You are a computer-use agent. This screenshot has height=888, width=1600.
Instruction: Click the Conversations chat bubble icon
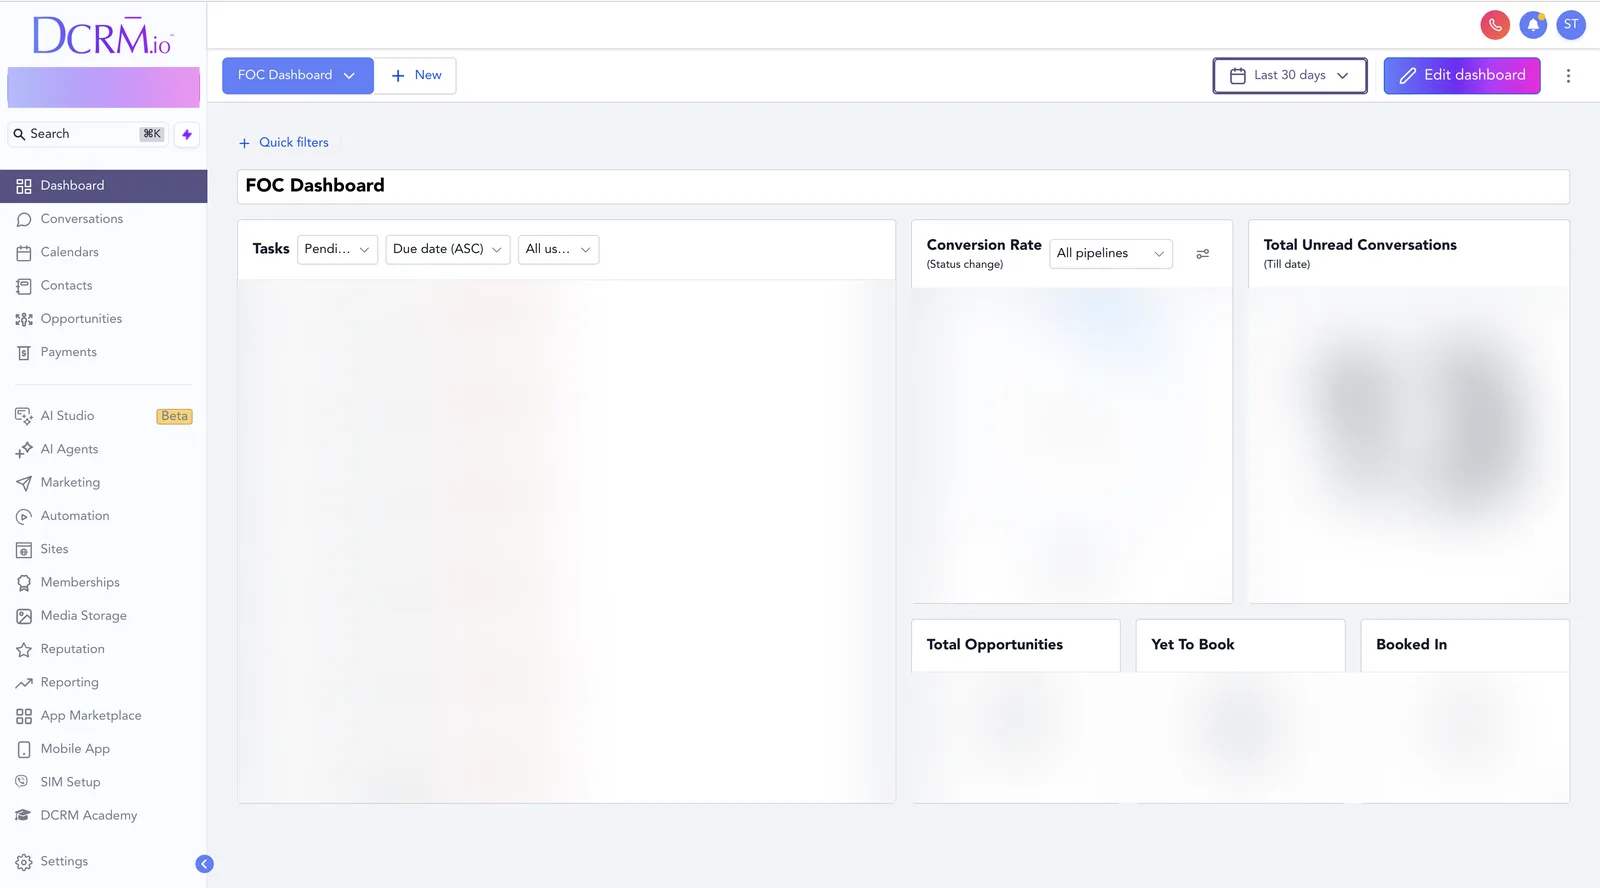pyautogui.click(x=24, y=219)
